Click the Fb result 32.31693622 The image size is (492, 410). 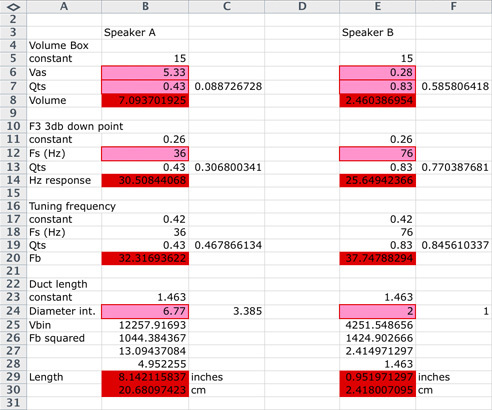[145, 258]
